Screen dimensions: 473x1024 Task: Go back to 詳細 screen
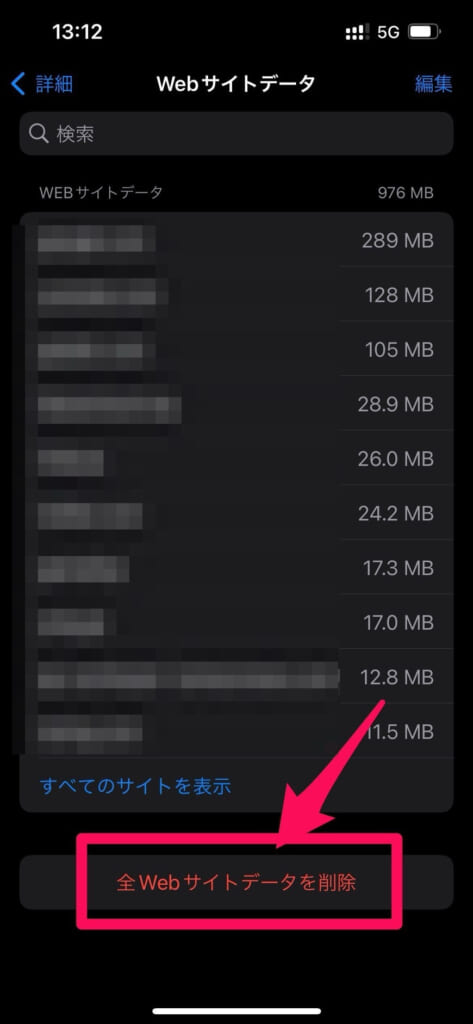click(x=42, y=84)
